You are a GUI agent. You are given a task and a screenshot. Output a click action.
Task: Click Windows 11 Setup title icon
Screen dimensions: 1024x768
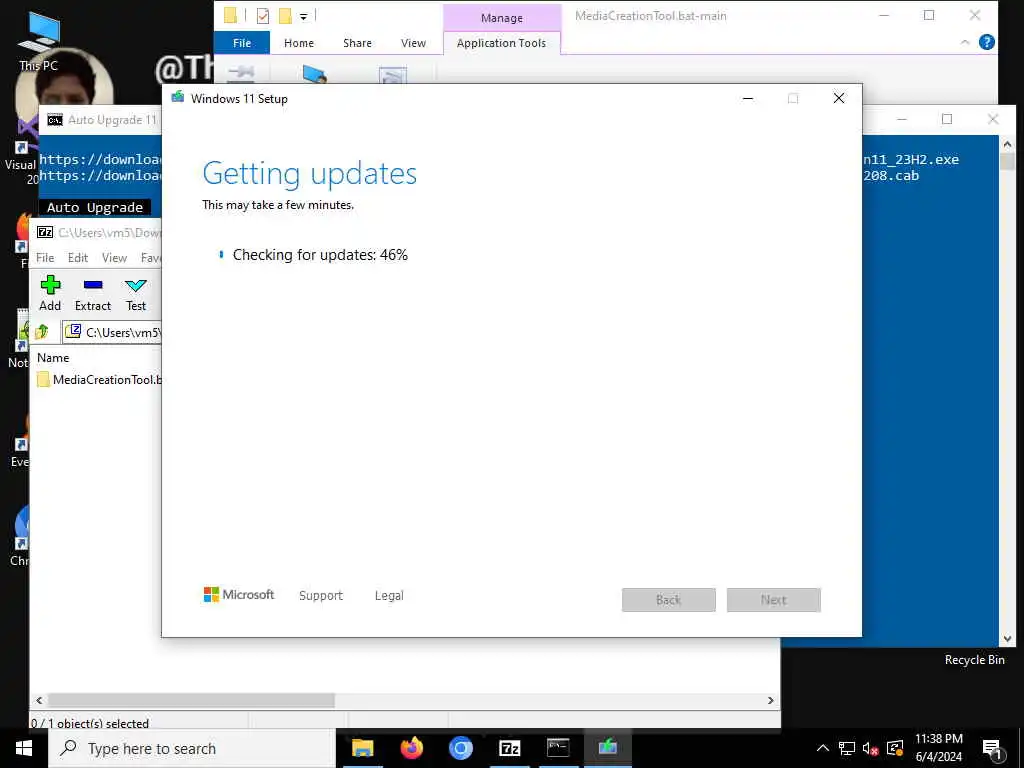click(x=178, y=98)
